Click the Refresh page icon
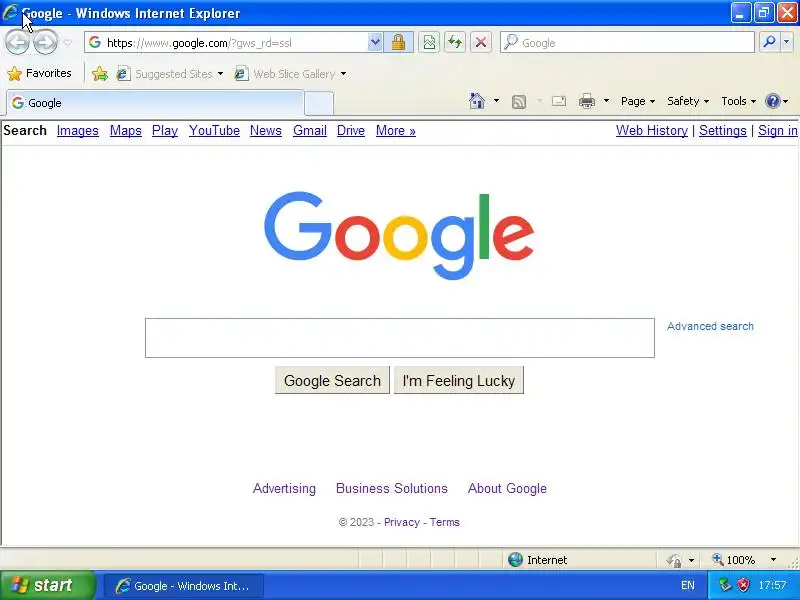The image size is (800, 600). (x=455, y=42)
